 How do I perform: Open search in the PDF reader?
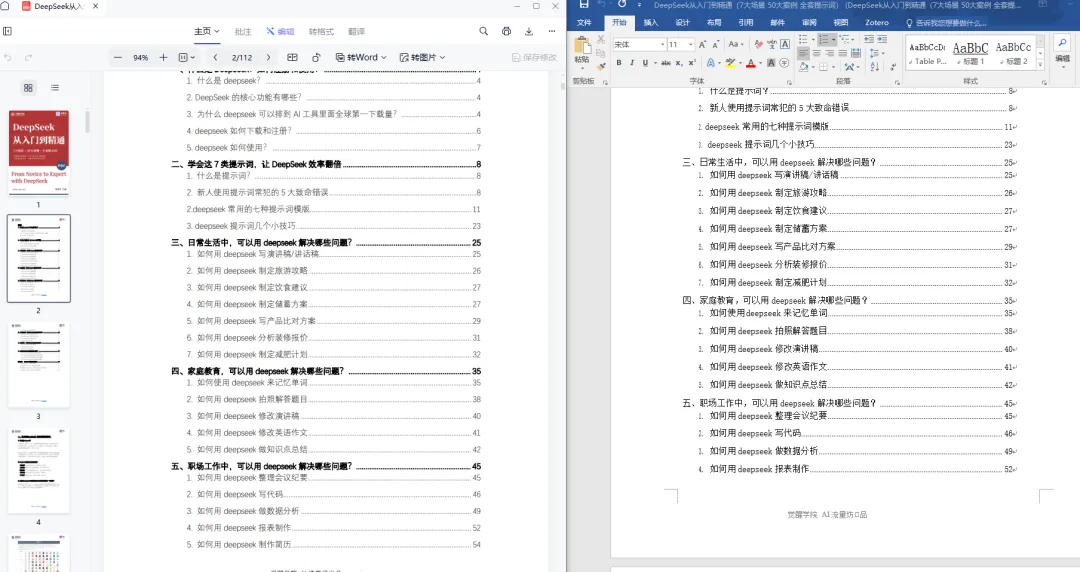point(484,31)
